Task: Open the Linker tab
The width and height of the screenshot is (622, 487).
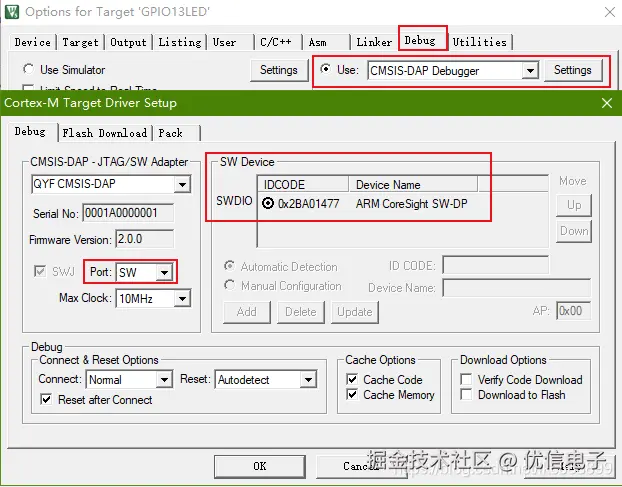Action: click(374, 42)
